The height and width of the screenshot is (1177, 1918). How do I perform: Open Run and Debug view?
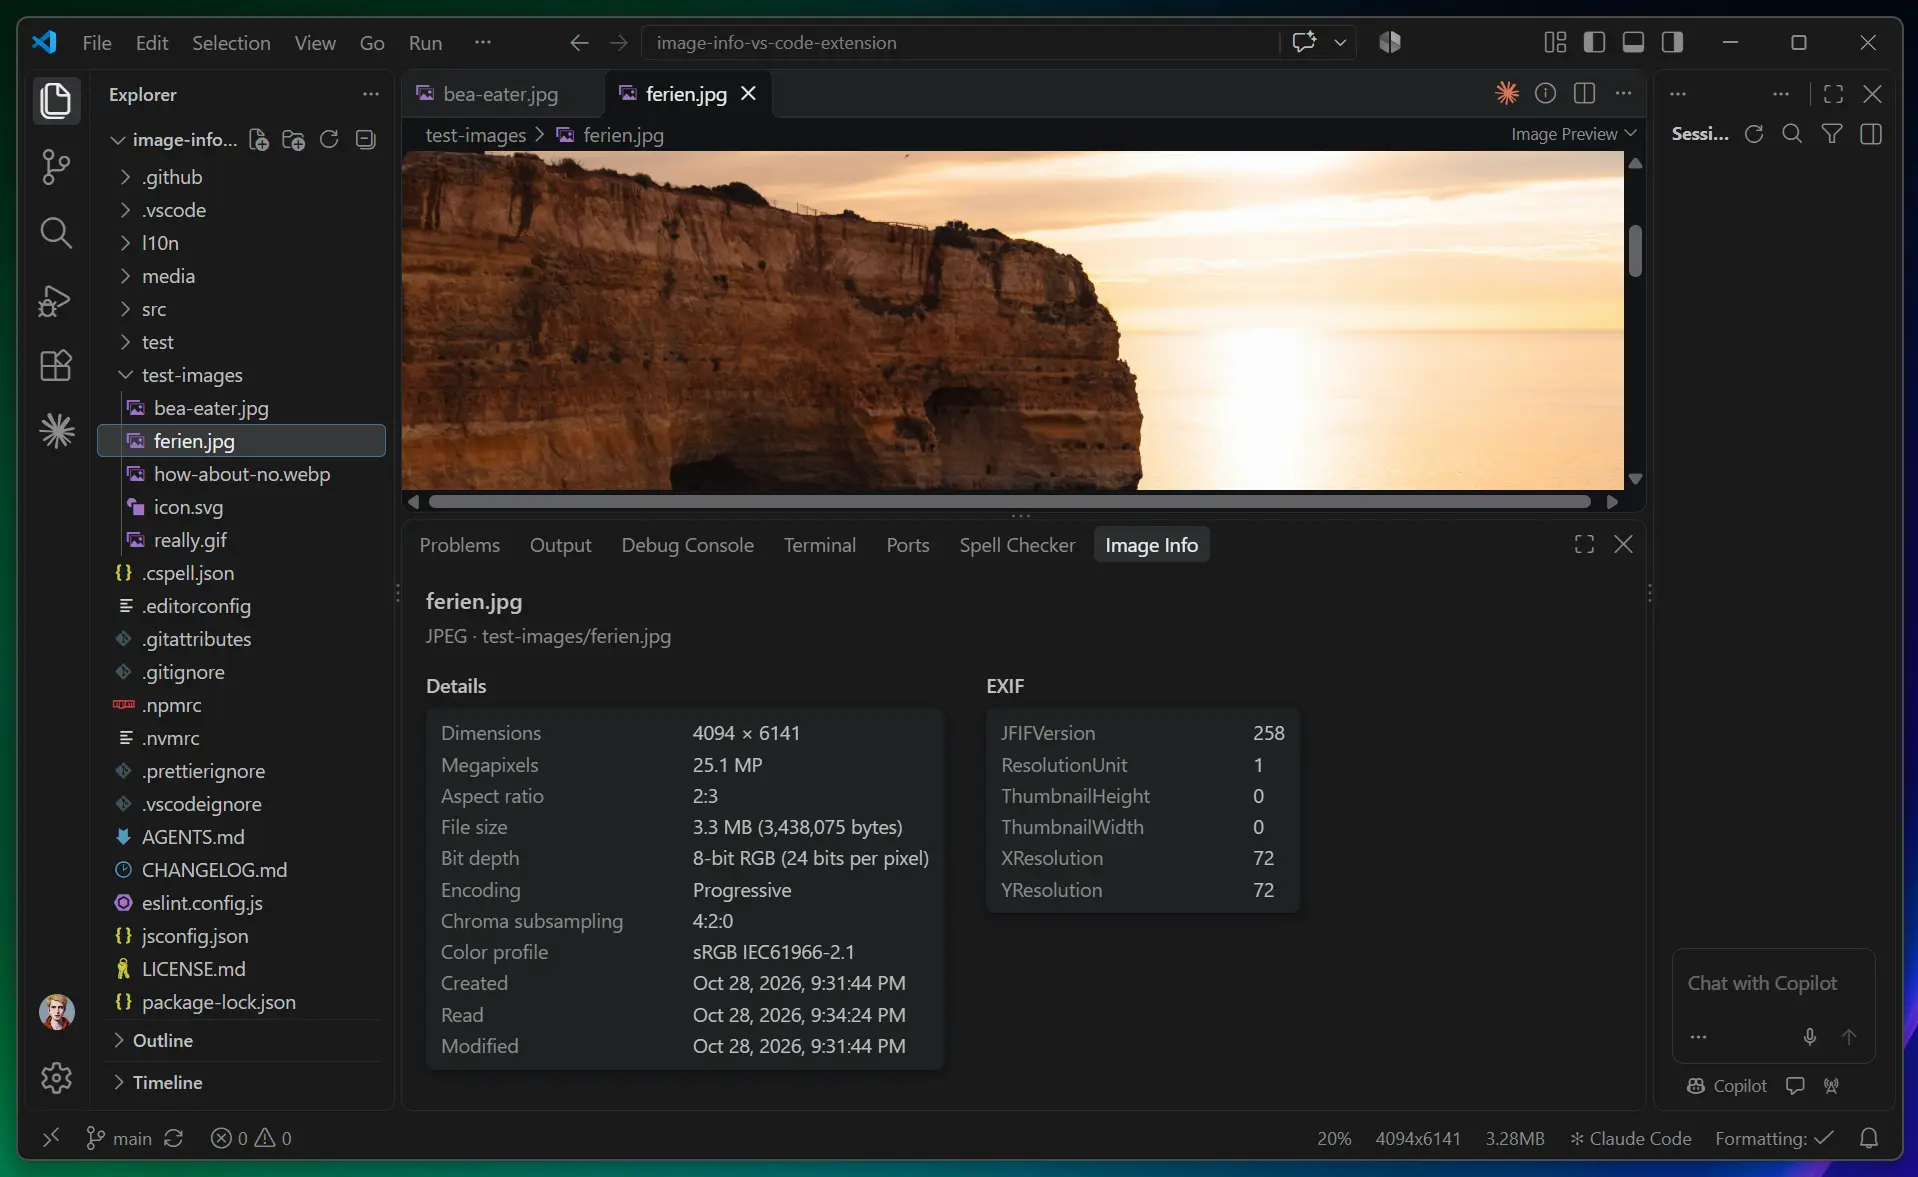coord(56,300)
